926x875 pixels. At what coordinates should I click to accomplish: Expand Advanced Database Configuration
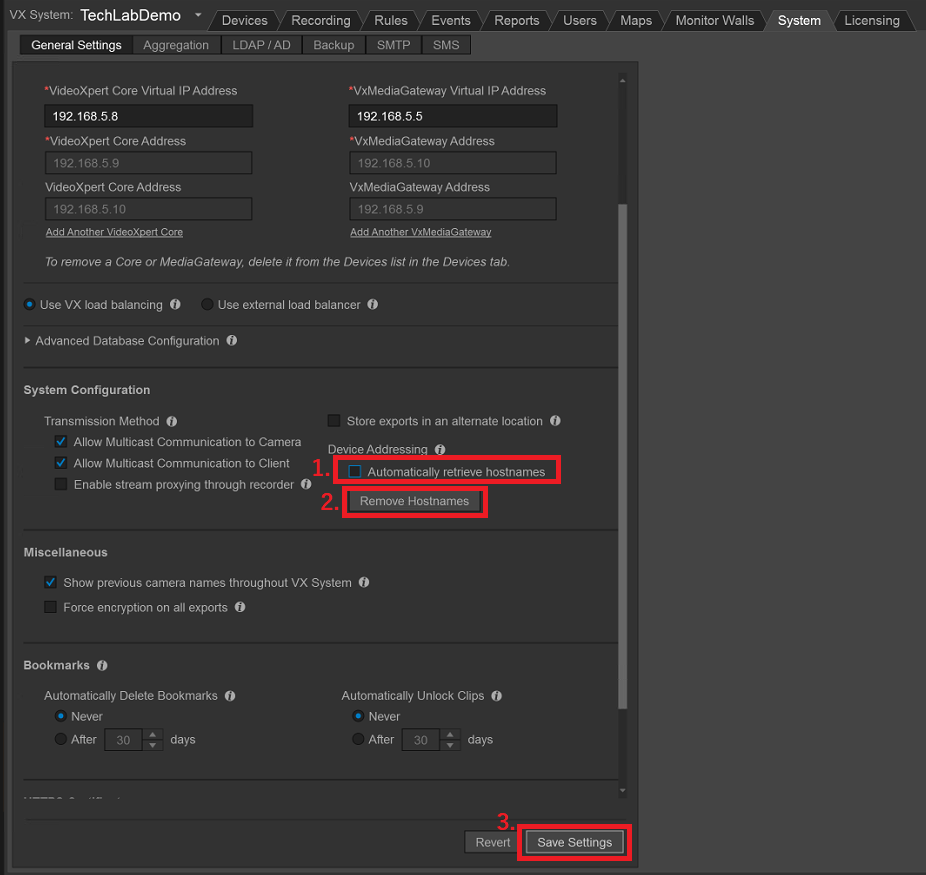[27, 340]
